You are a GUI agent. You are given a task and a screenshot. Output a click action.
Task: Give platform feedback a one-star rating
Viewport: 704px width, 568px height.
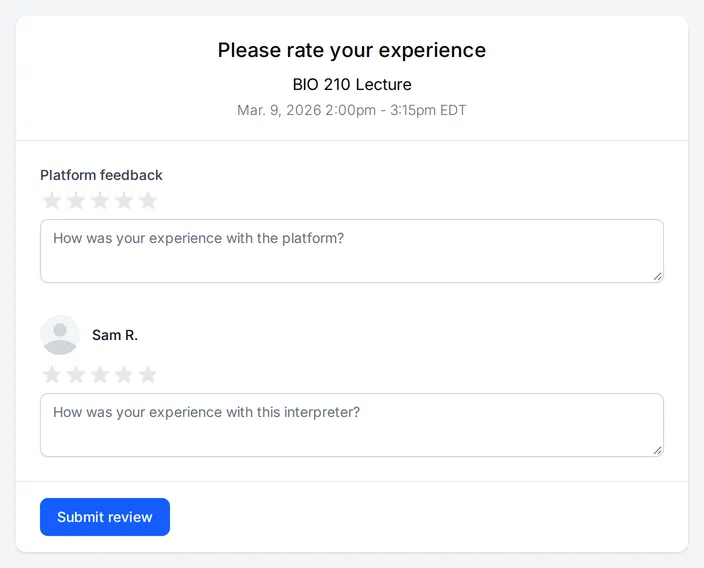[x=52, y=201]
